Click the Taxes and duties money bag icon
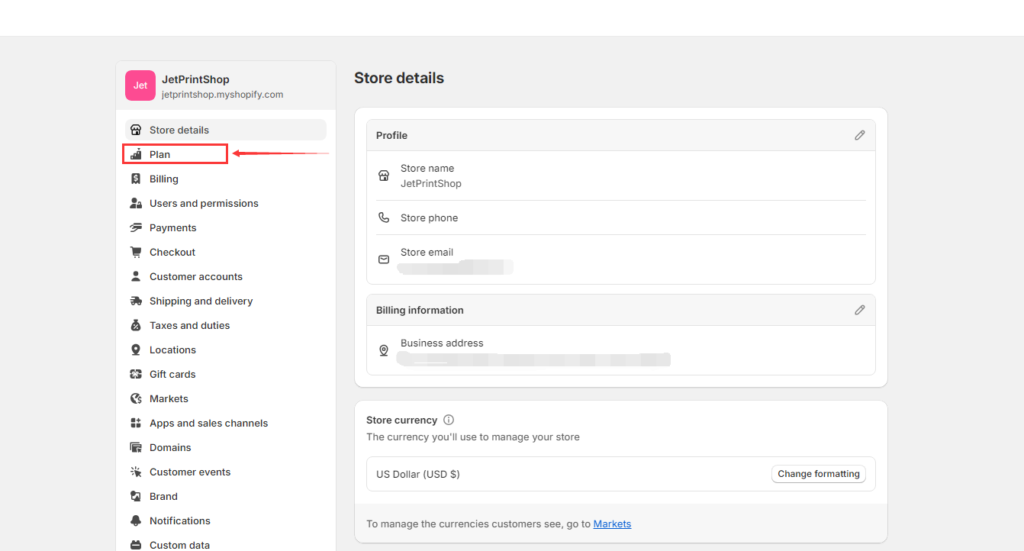1024x551 pixels. 136,325
